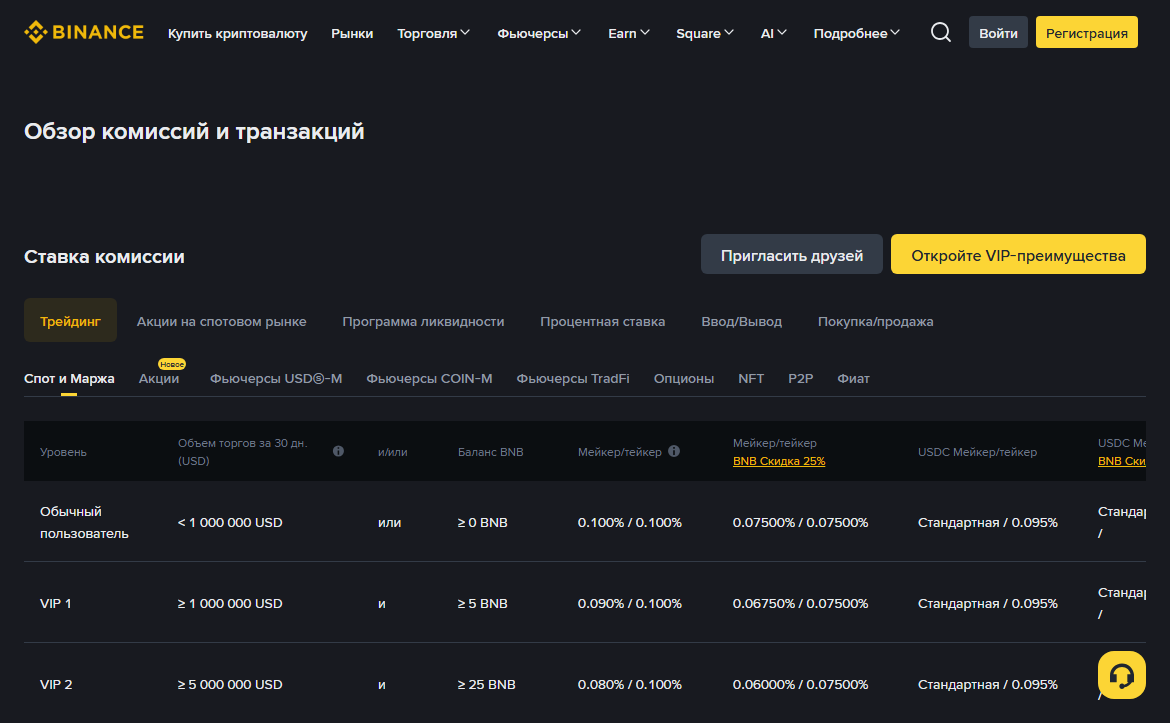The image size is (1170, 723).
Task: Switch to Акции на спотовом рынке tab
Action: point(222,322)
